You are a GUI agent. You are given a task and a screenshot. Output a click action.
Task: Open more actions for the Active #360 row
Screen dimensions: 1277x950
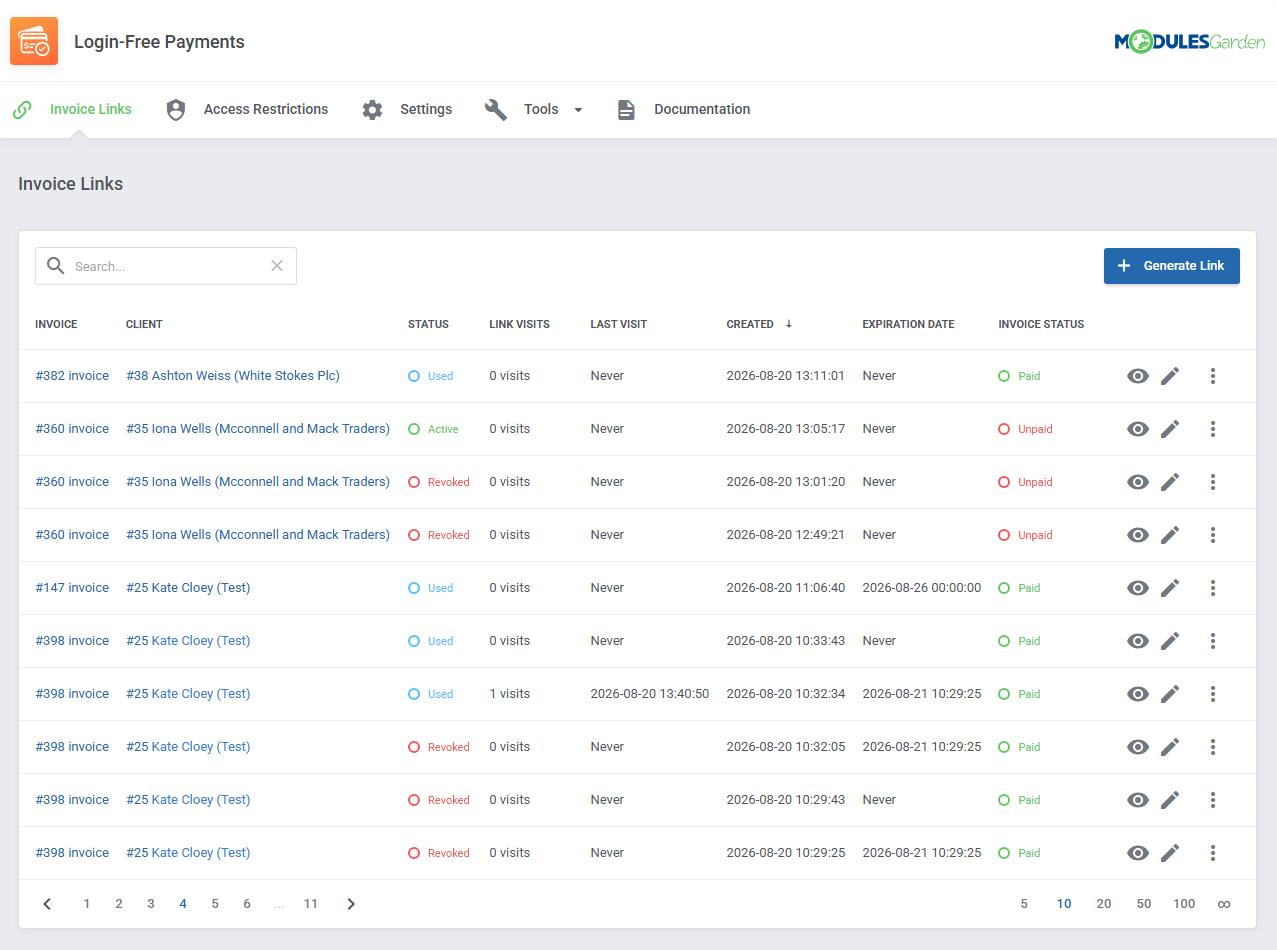click(1213, 429)
